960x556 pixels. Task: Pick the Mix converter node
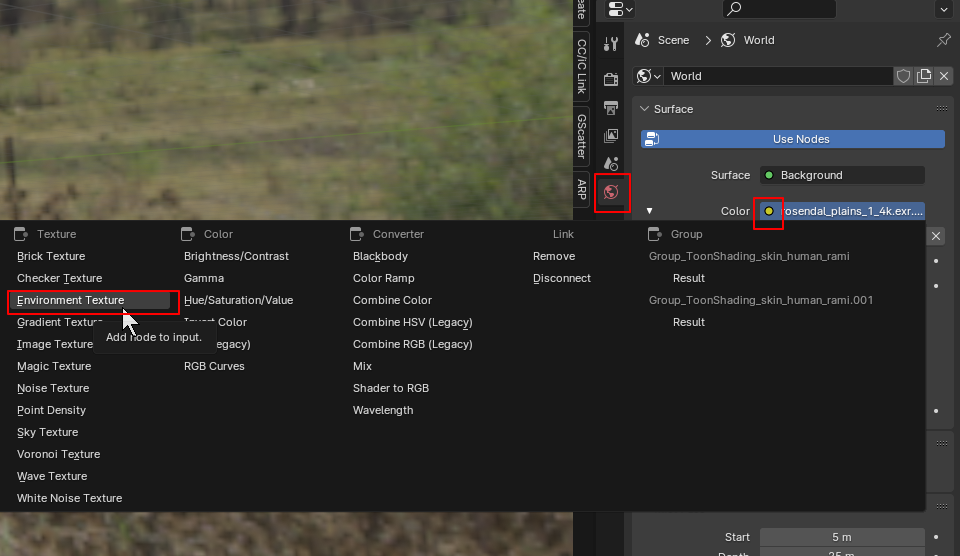click(x=362, y=366)
